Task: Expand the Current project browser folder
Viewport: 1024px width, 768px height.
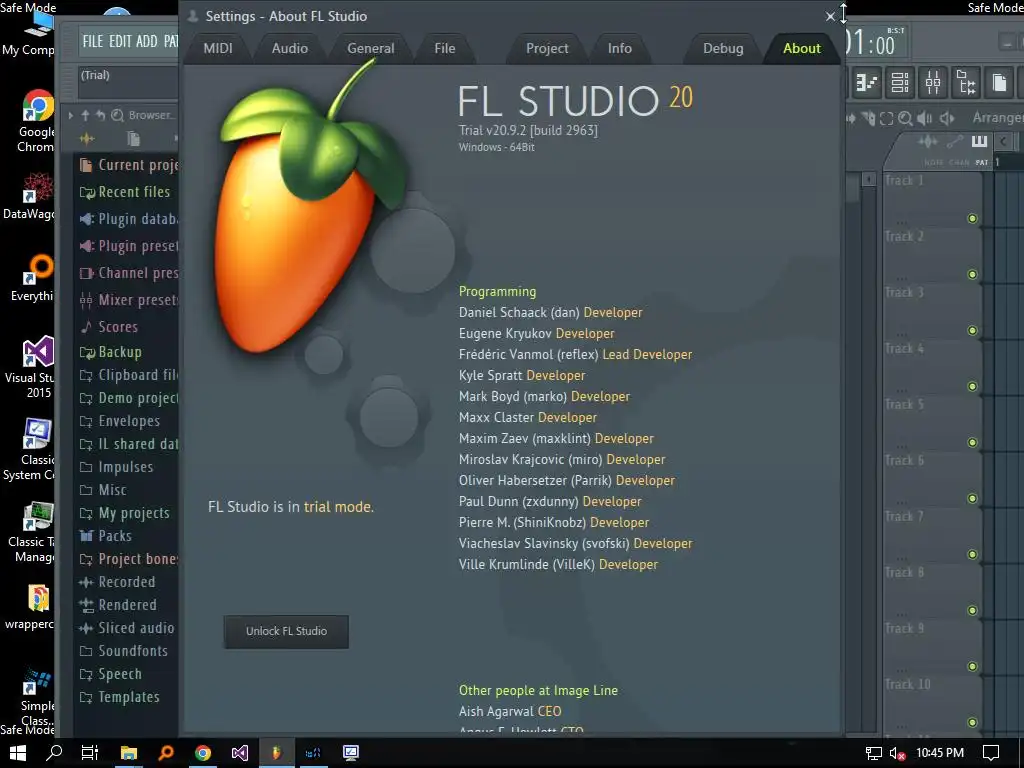Action: tap(128, 165)
